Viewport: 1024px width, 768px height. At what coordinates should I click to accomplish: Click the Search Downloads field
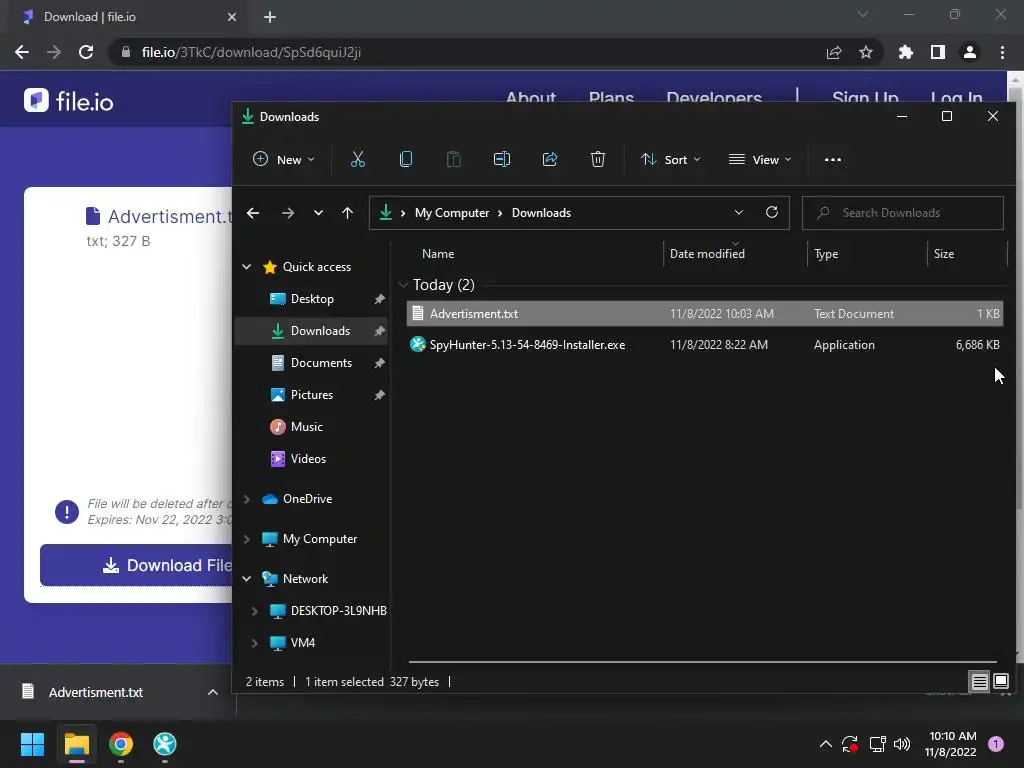tap(903, 213)
